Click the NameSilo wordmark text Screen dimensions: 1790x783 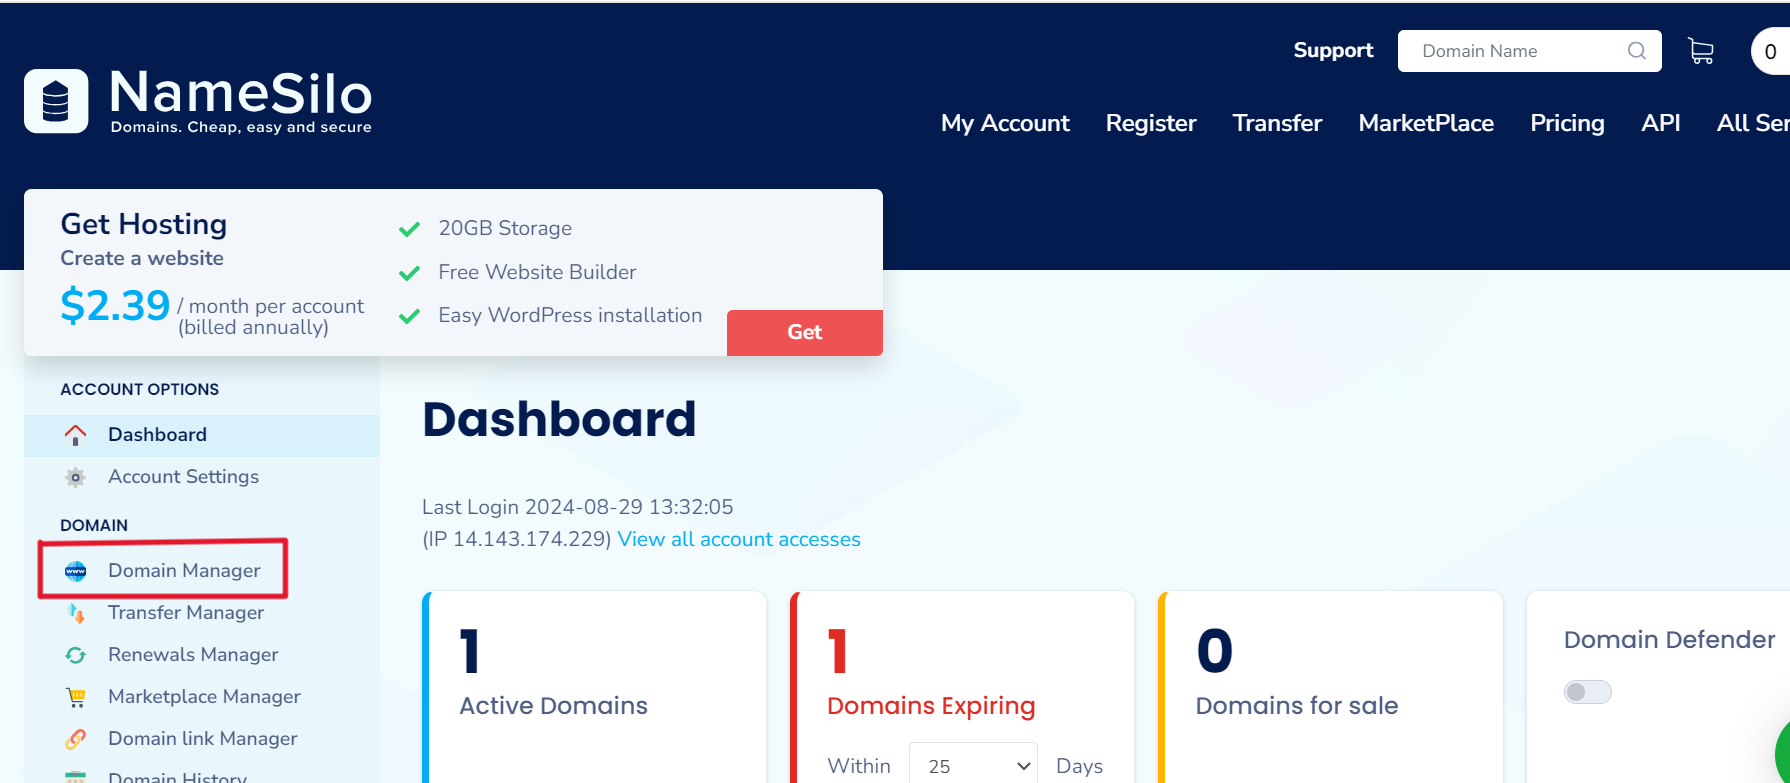241,93
